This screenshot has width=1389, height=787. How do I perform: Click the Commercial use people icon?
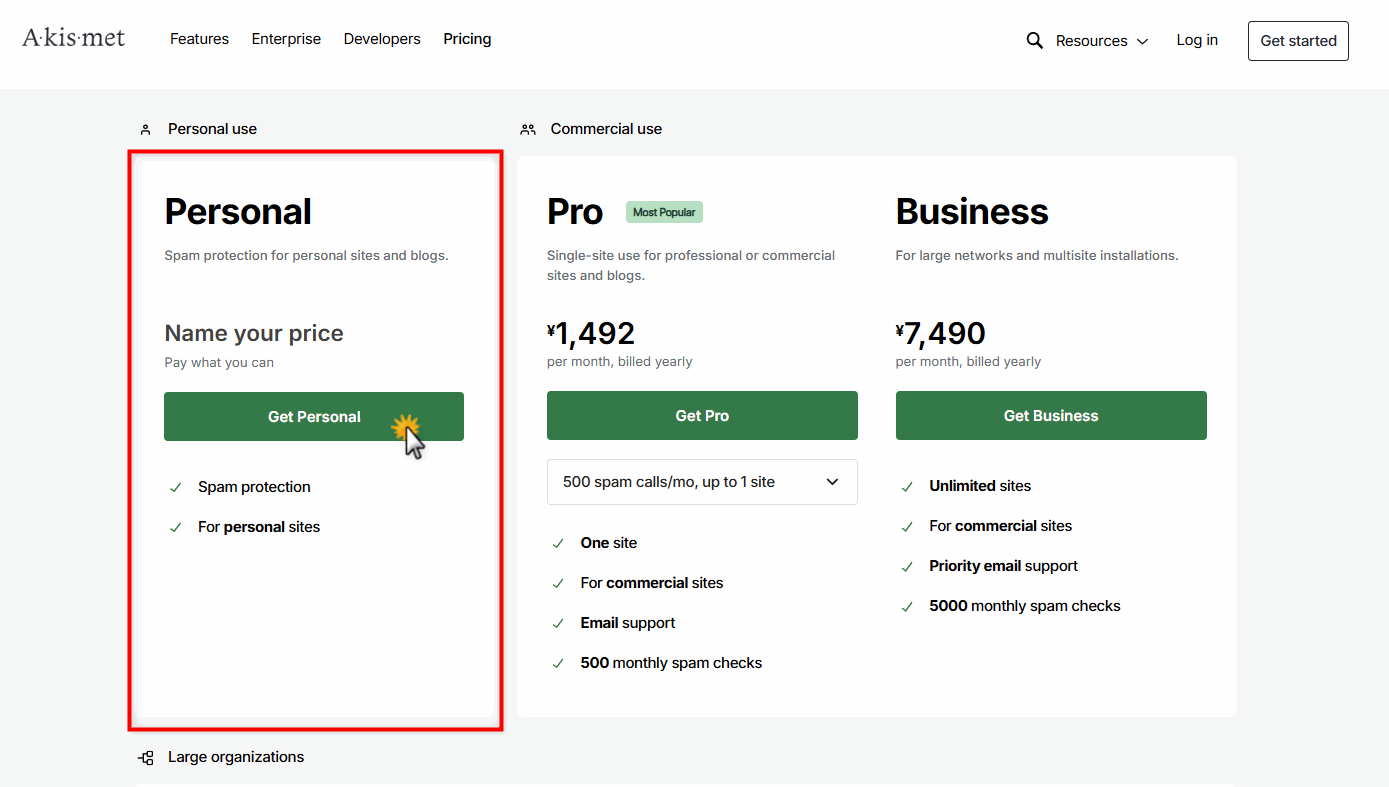528,129
